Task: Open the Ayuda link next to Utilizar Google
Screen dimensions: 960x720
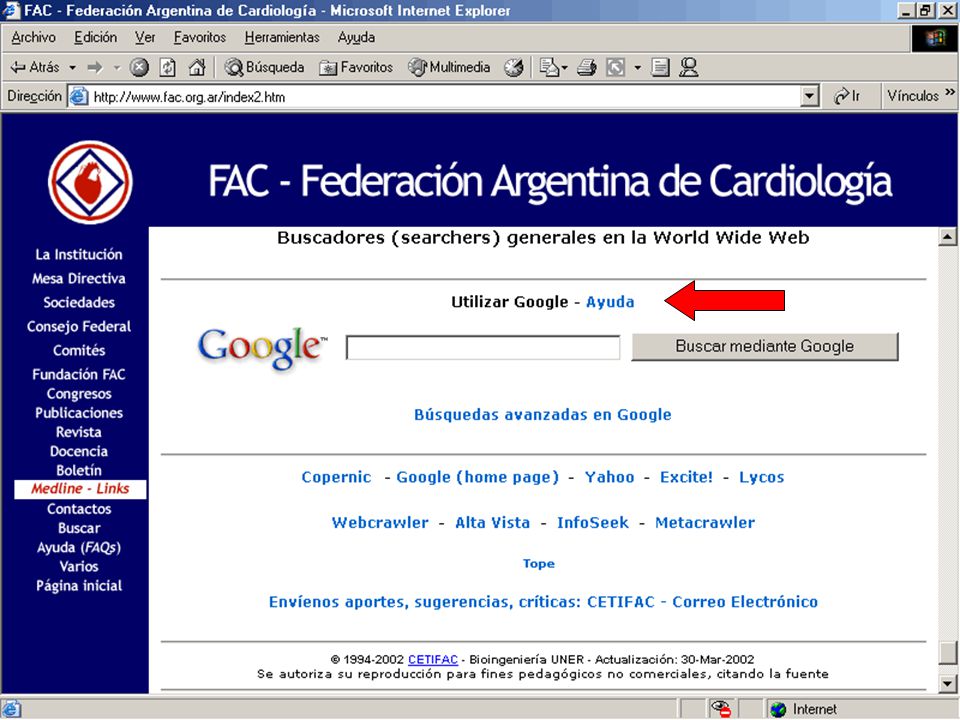Action: pyautogui.click(x=610, y=302)
